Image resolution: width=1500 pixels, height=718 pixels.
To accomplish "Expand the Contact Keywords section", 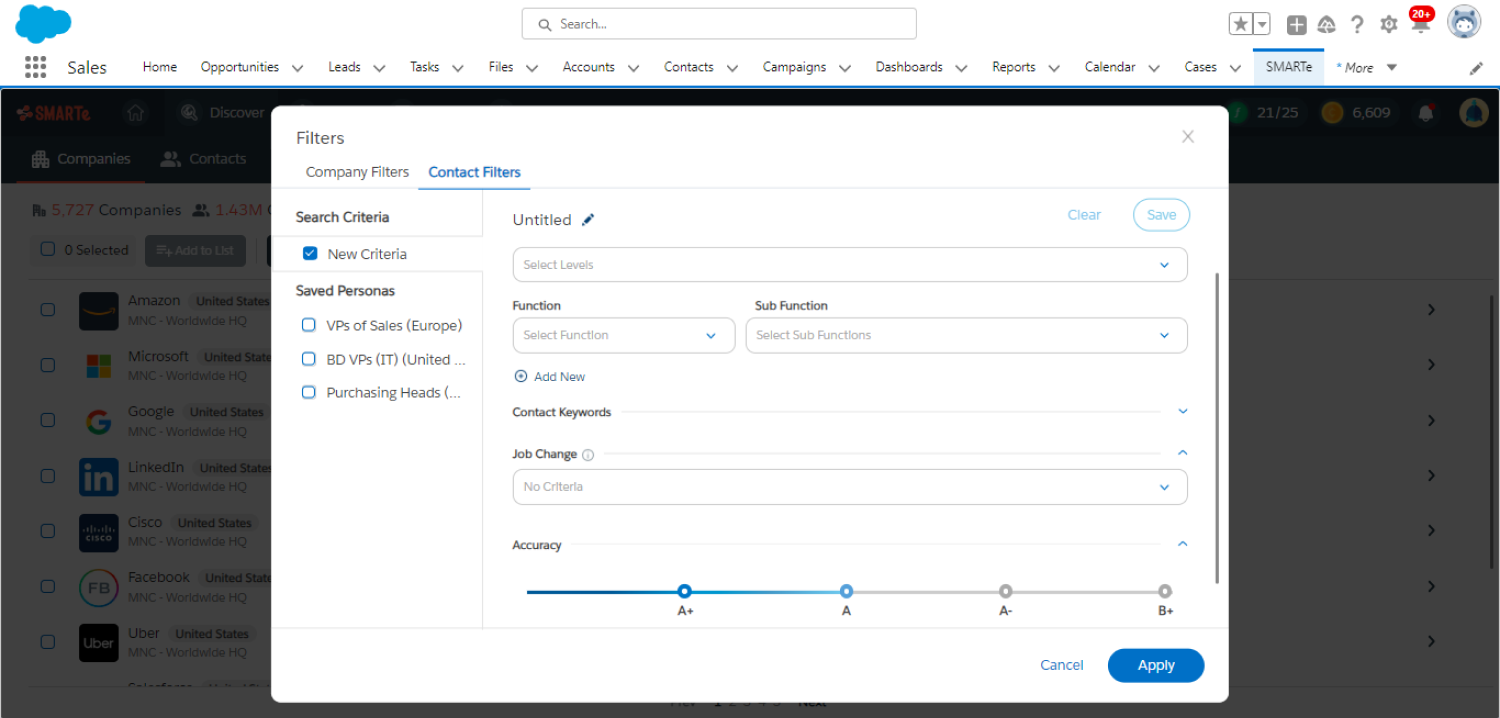I will pos(1183,412).
